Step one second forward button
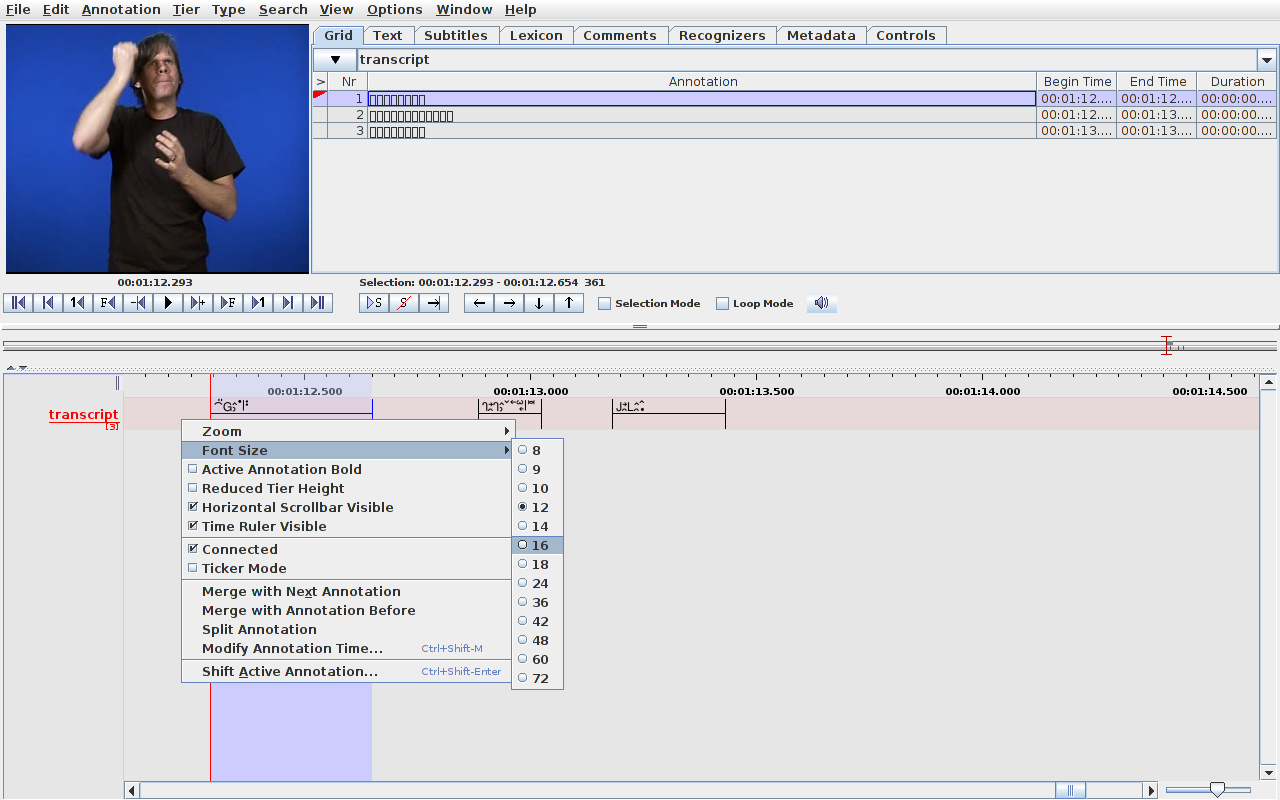This screenshot has height=800, width=1280. (x=258, y=303)
